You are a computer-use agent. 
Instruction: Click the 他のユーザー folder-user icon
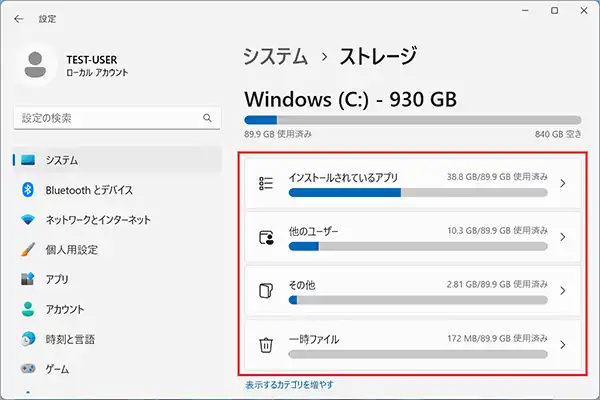[266, 237]
